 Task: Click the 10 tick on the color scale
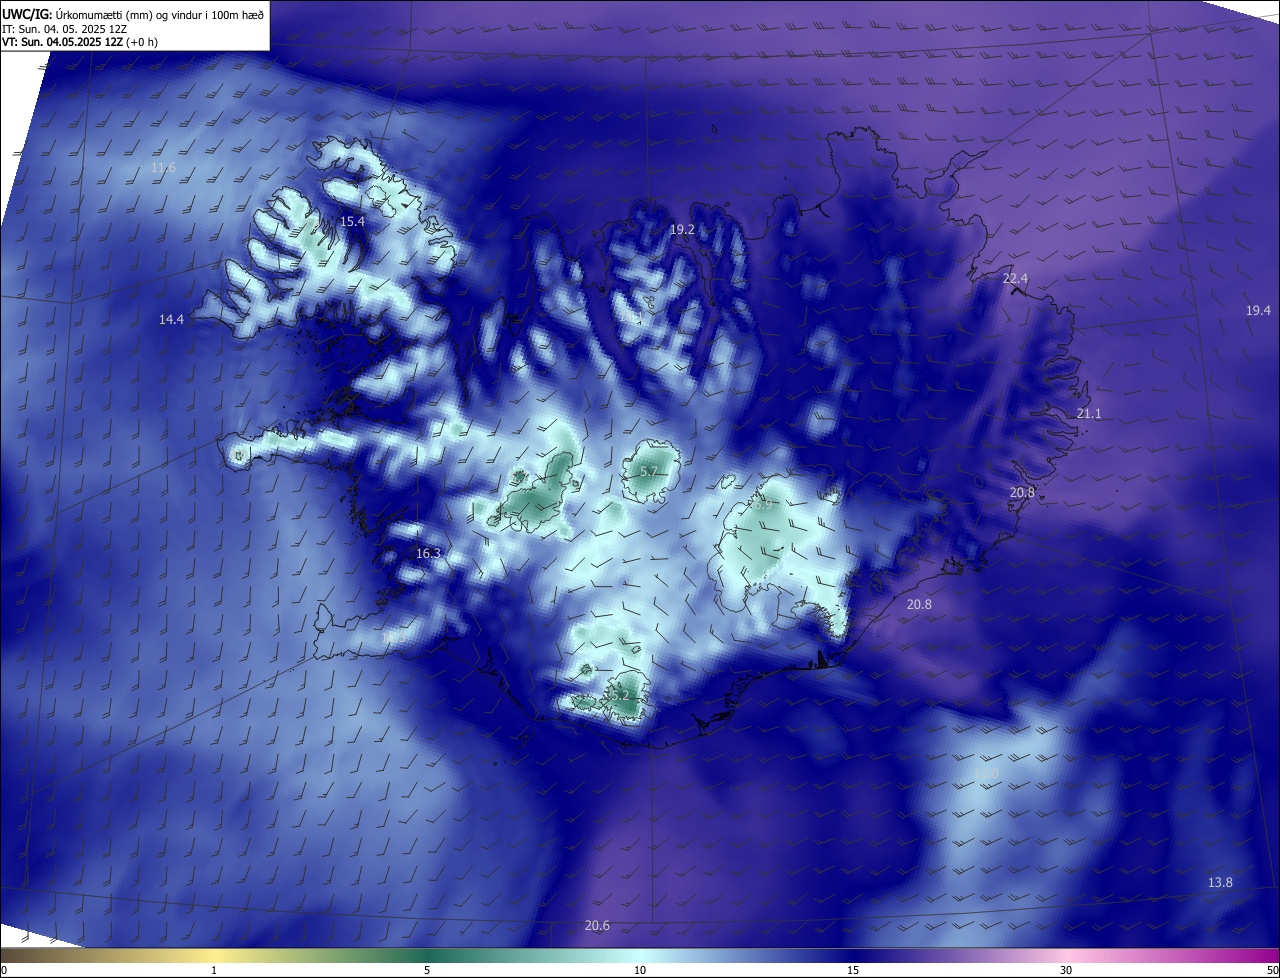(640, 971)
